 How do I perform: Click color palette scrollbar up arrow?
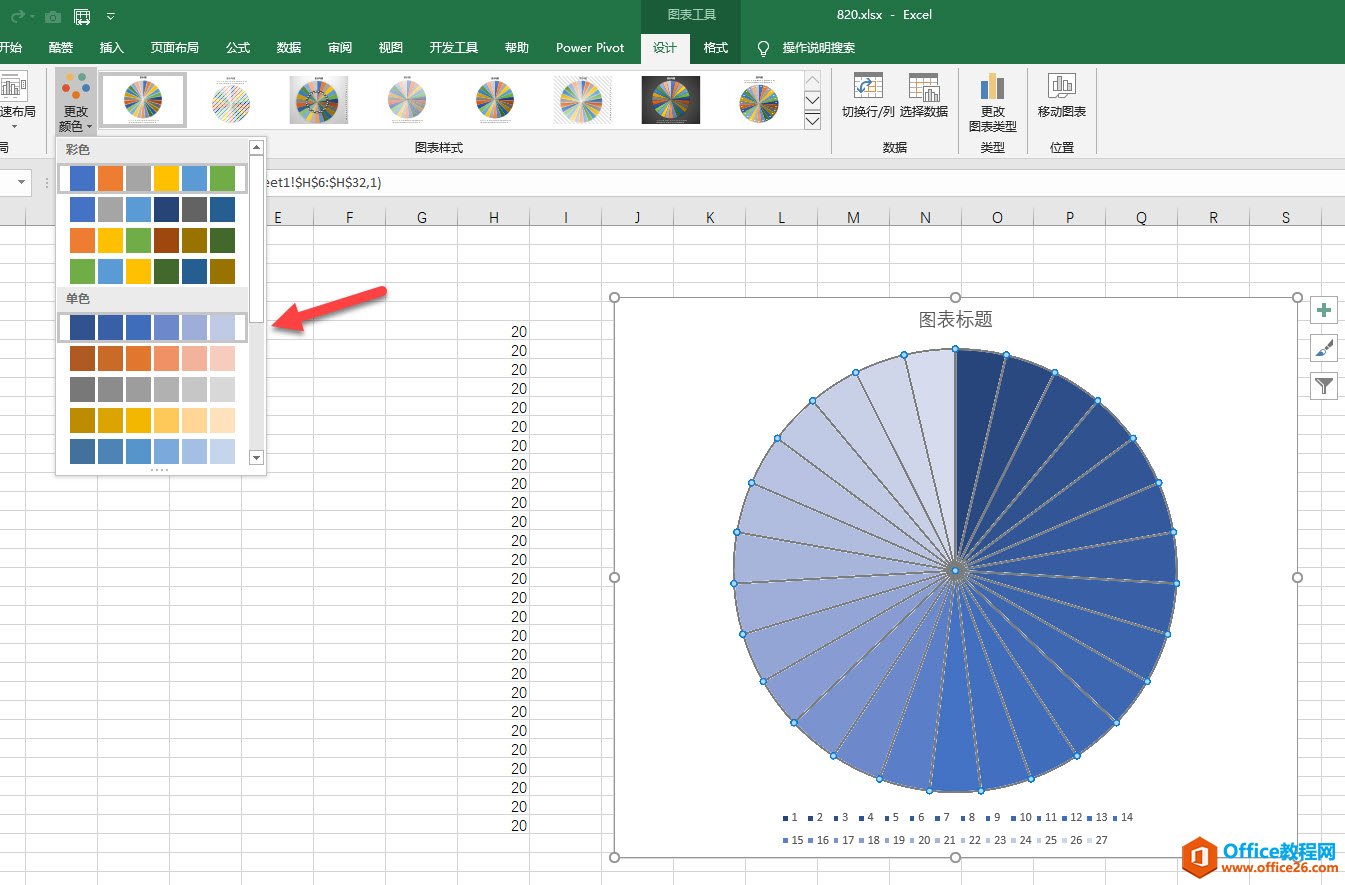coord(256,147)
